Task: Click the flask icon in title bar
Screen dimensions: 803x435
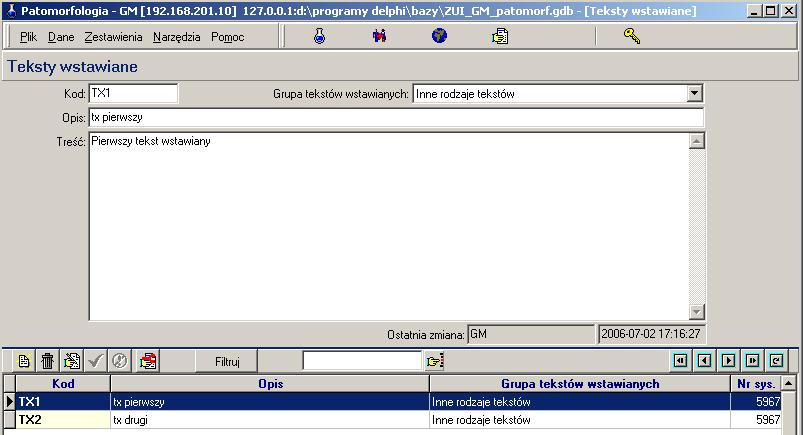Action: click(11, 10)
